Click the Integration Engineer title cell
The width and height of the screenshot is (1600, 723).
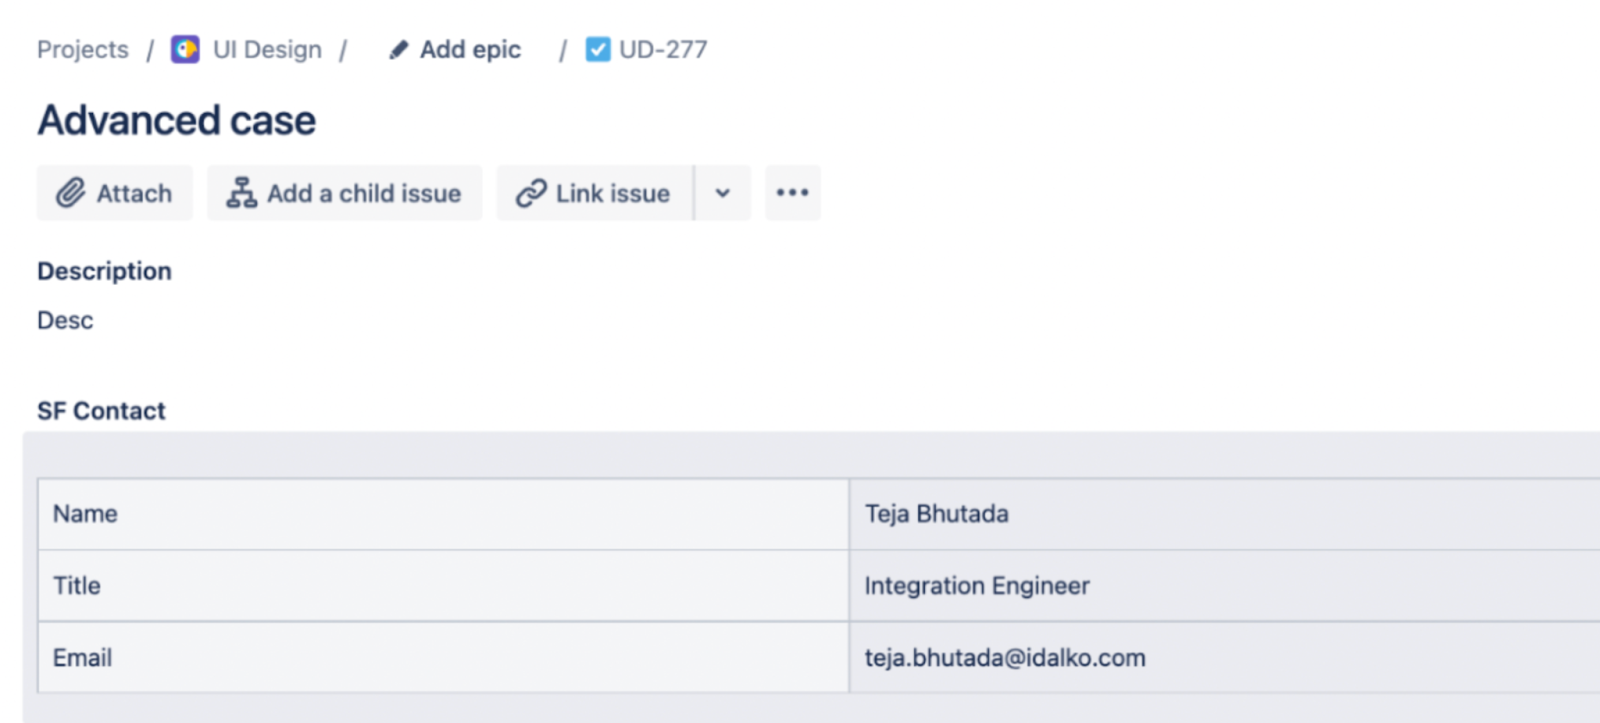pyautogui.click(x=977, y=586)
